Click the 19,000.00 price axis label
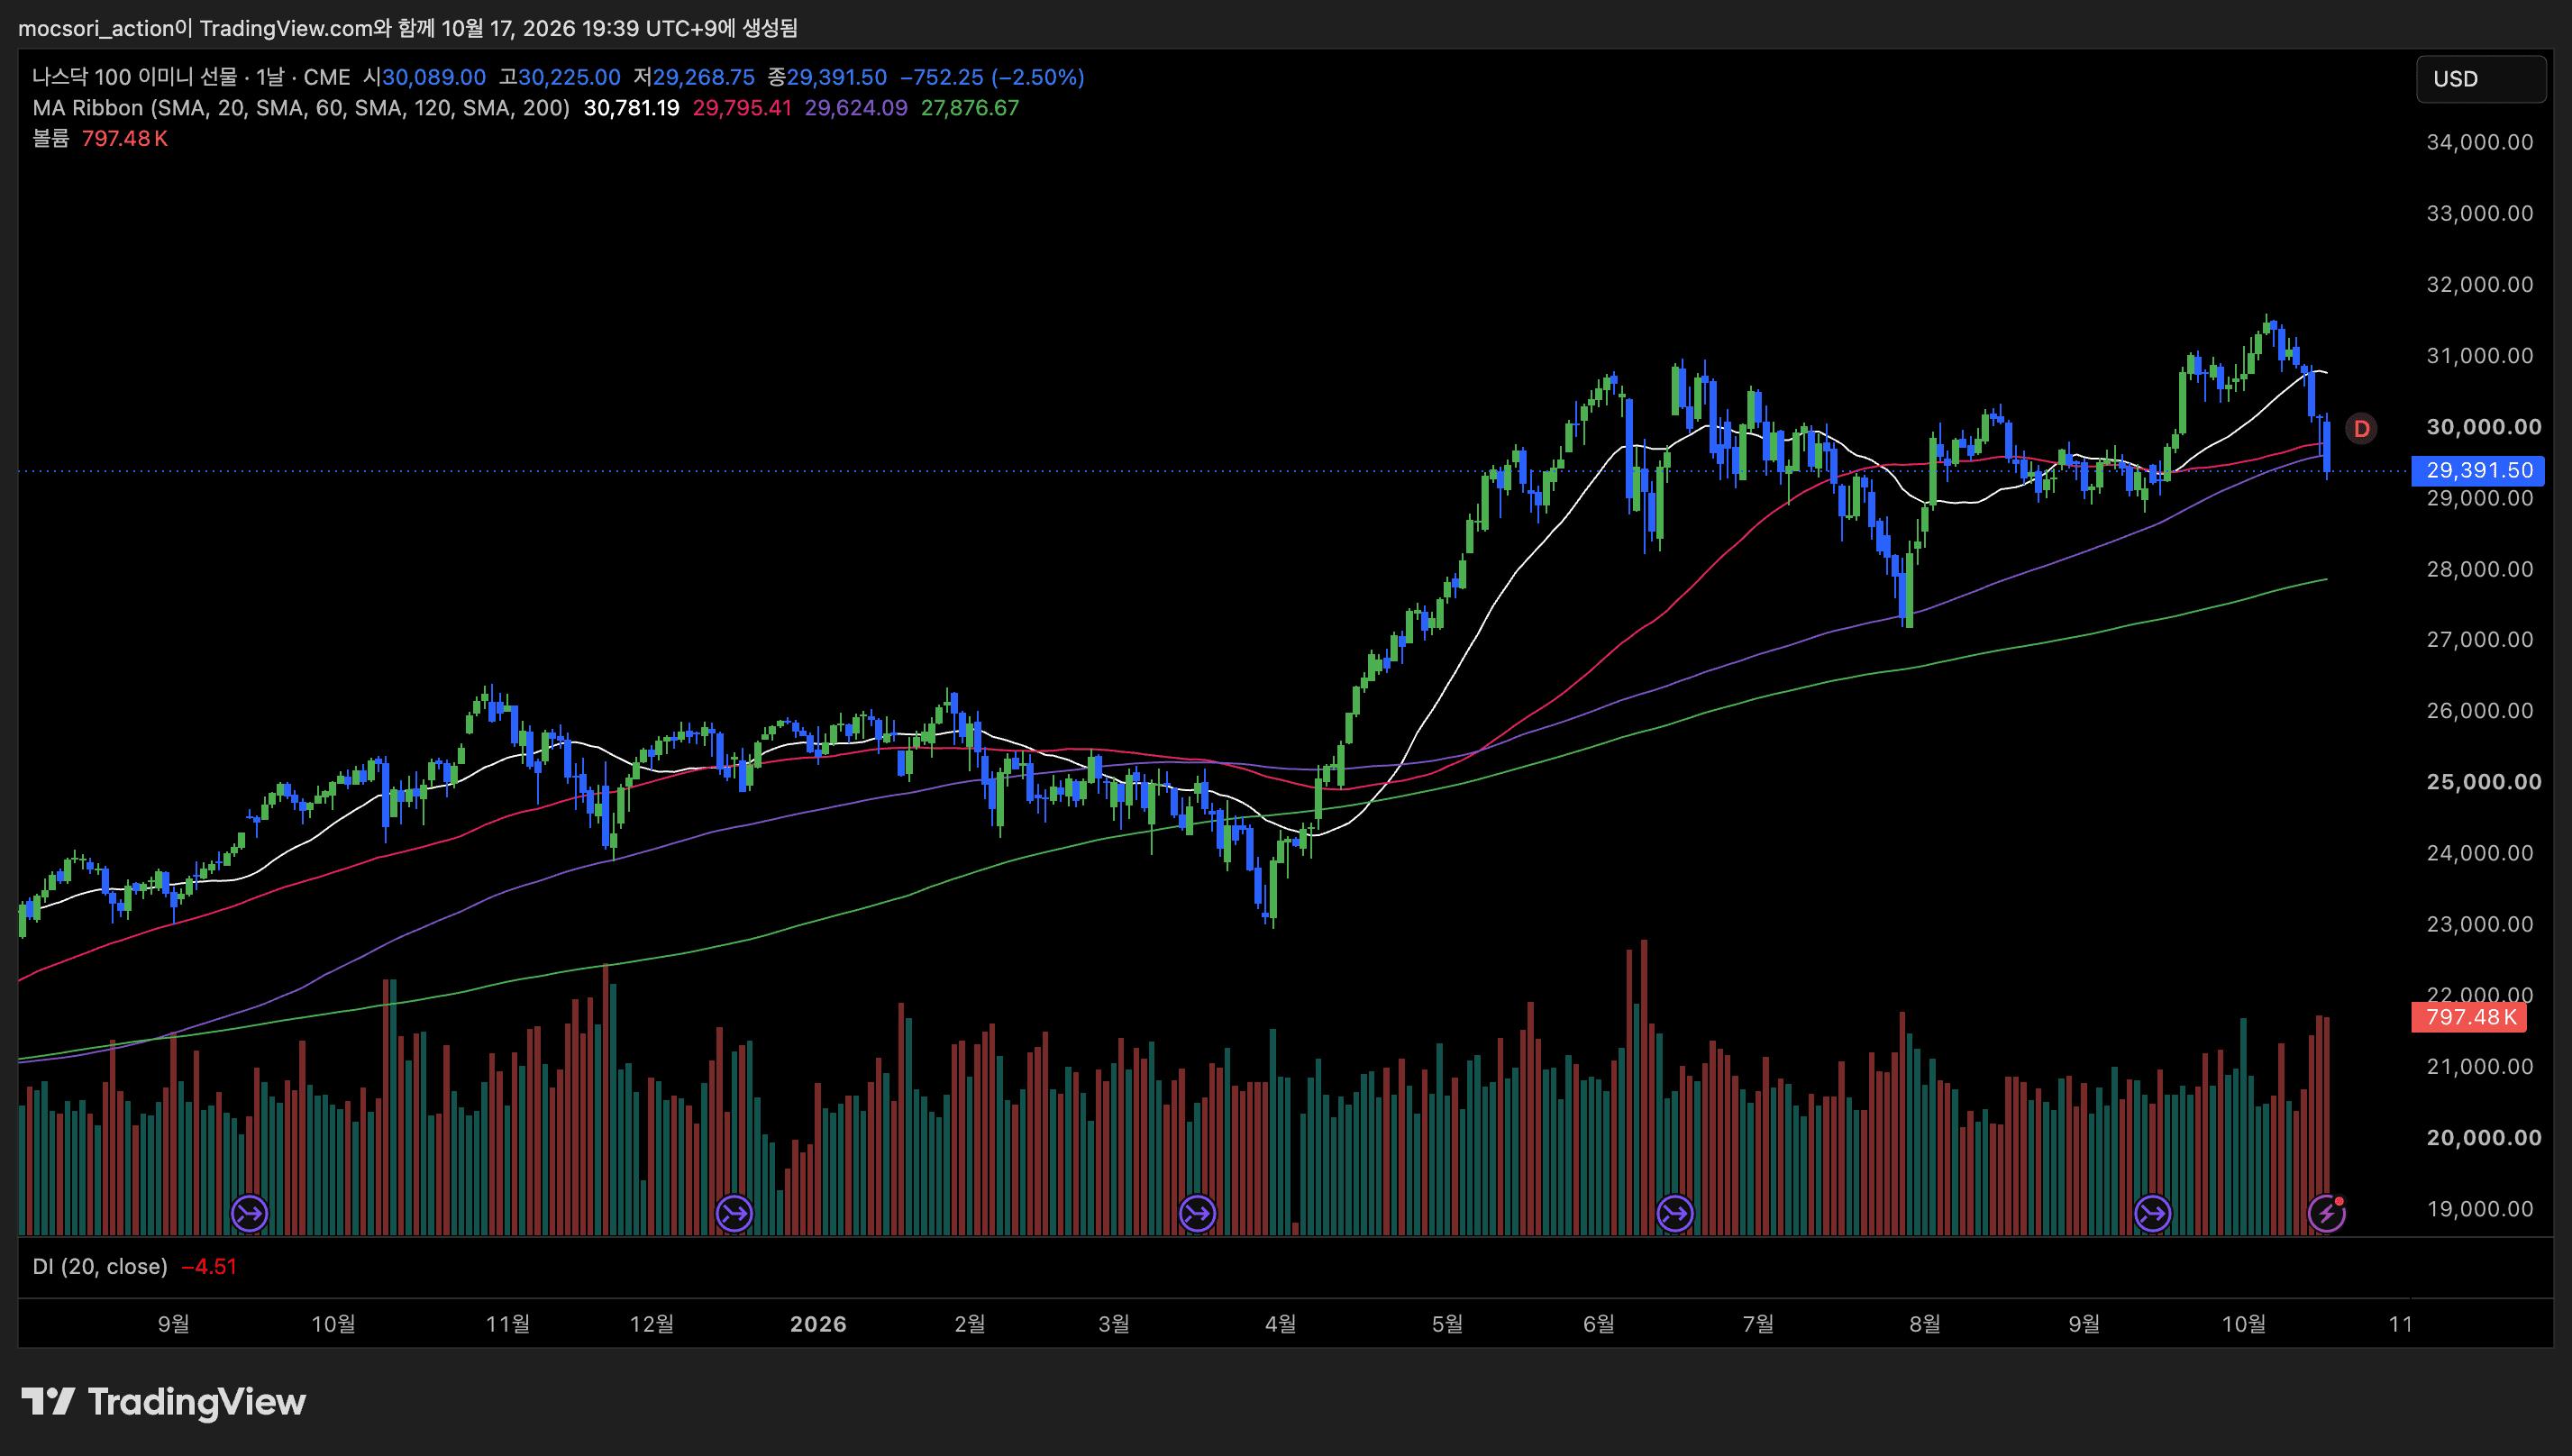2572x1456 pixels. pyautogui.click(x=2480, y=1209)
